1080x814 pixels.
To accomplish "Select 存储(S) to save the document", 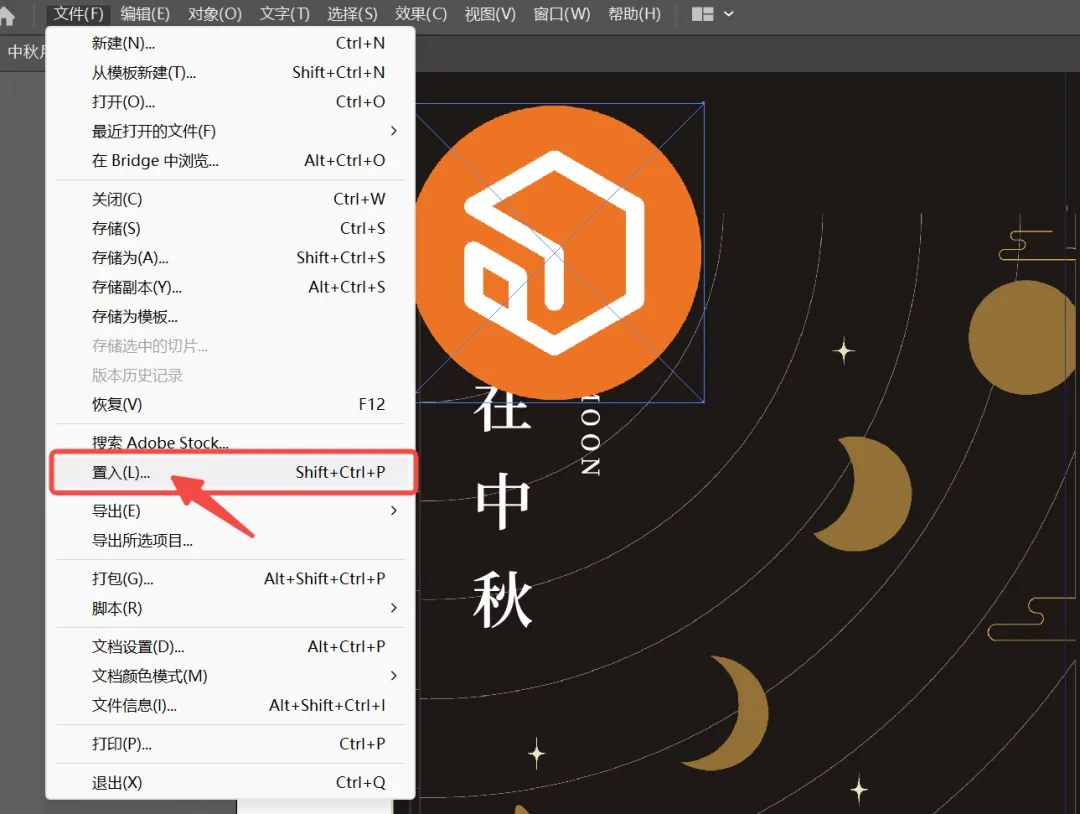I will 231,228.
